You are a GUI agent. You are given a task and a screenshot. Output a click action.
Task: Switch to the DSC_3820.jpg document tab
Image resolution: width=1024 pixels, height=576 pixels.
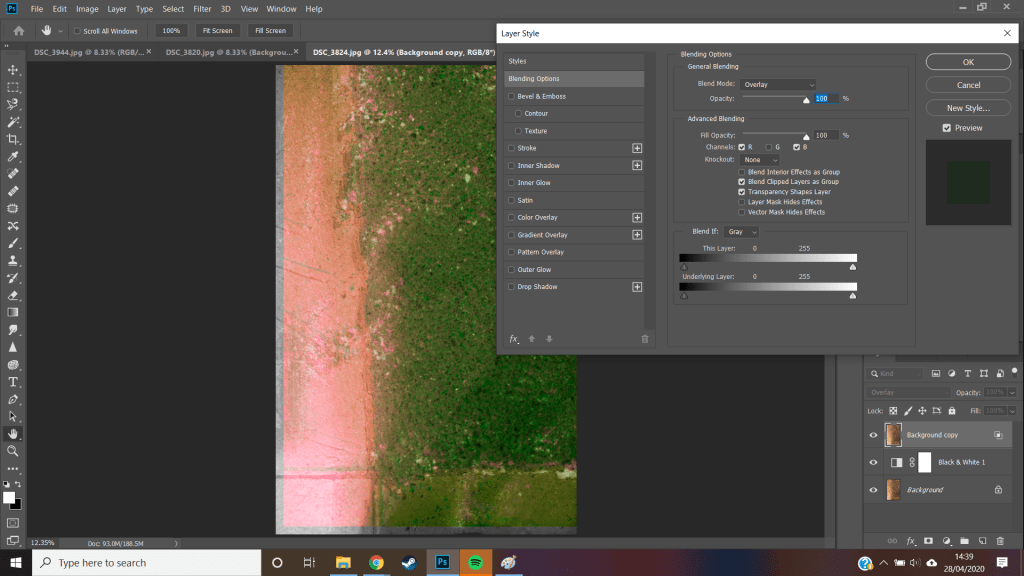click(227, 52)
